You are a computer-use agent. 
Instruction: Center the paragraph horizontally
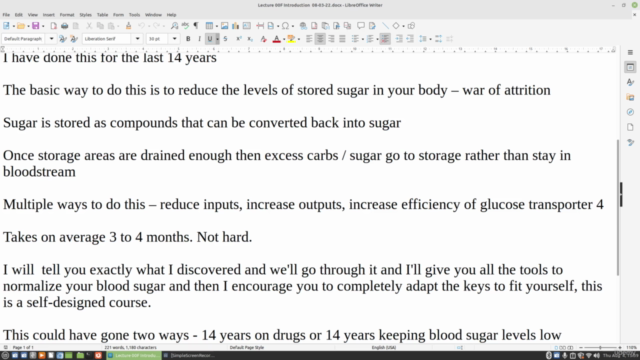click(320, 39)
